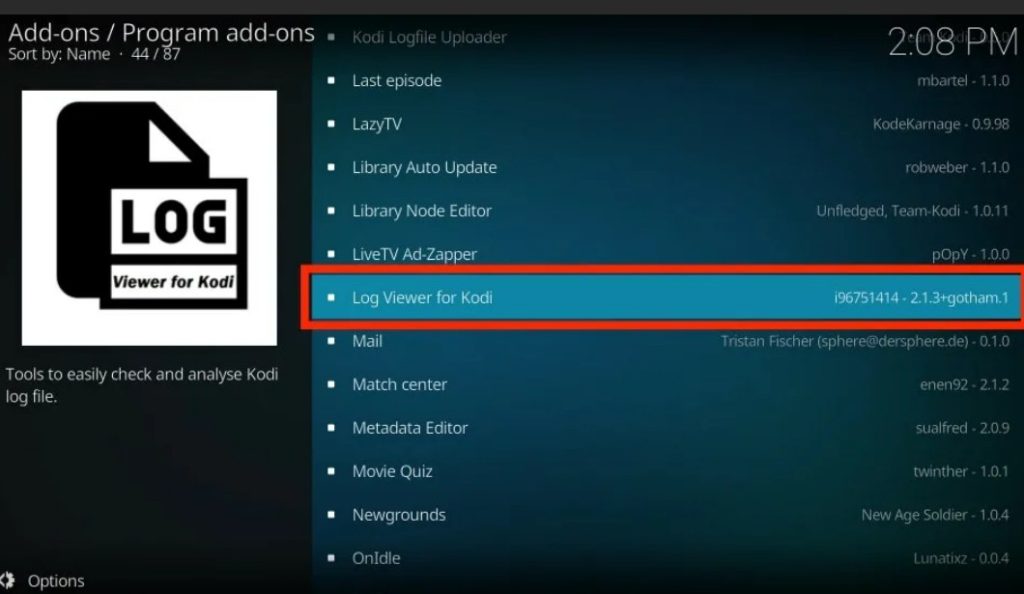Image resolution: width=1024 pixels, height=594 pixels.
Task: Open the Options gear icon
Action: (7, 580)
